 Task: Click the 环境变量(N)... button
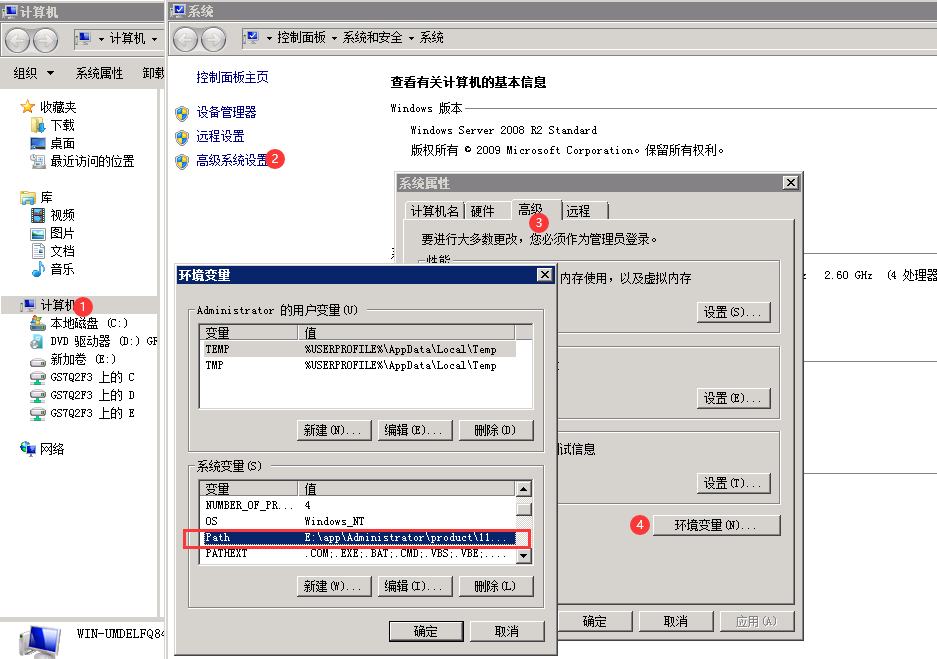[x=716, y=525]
